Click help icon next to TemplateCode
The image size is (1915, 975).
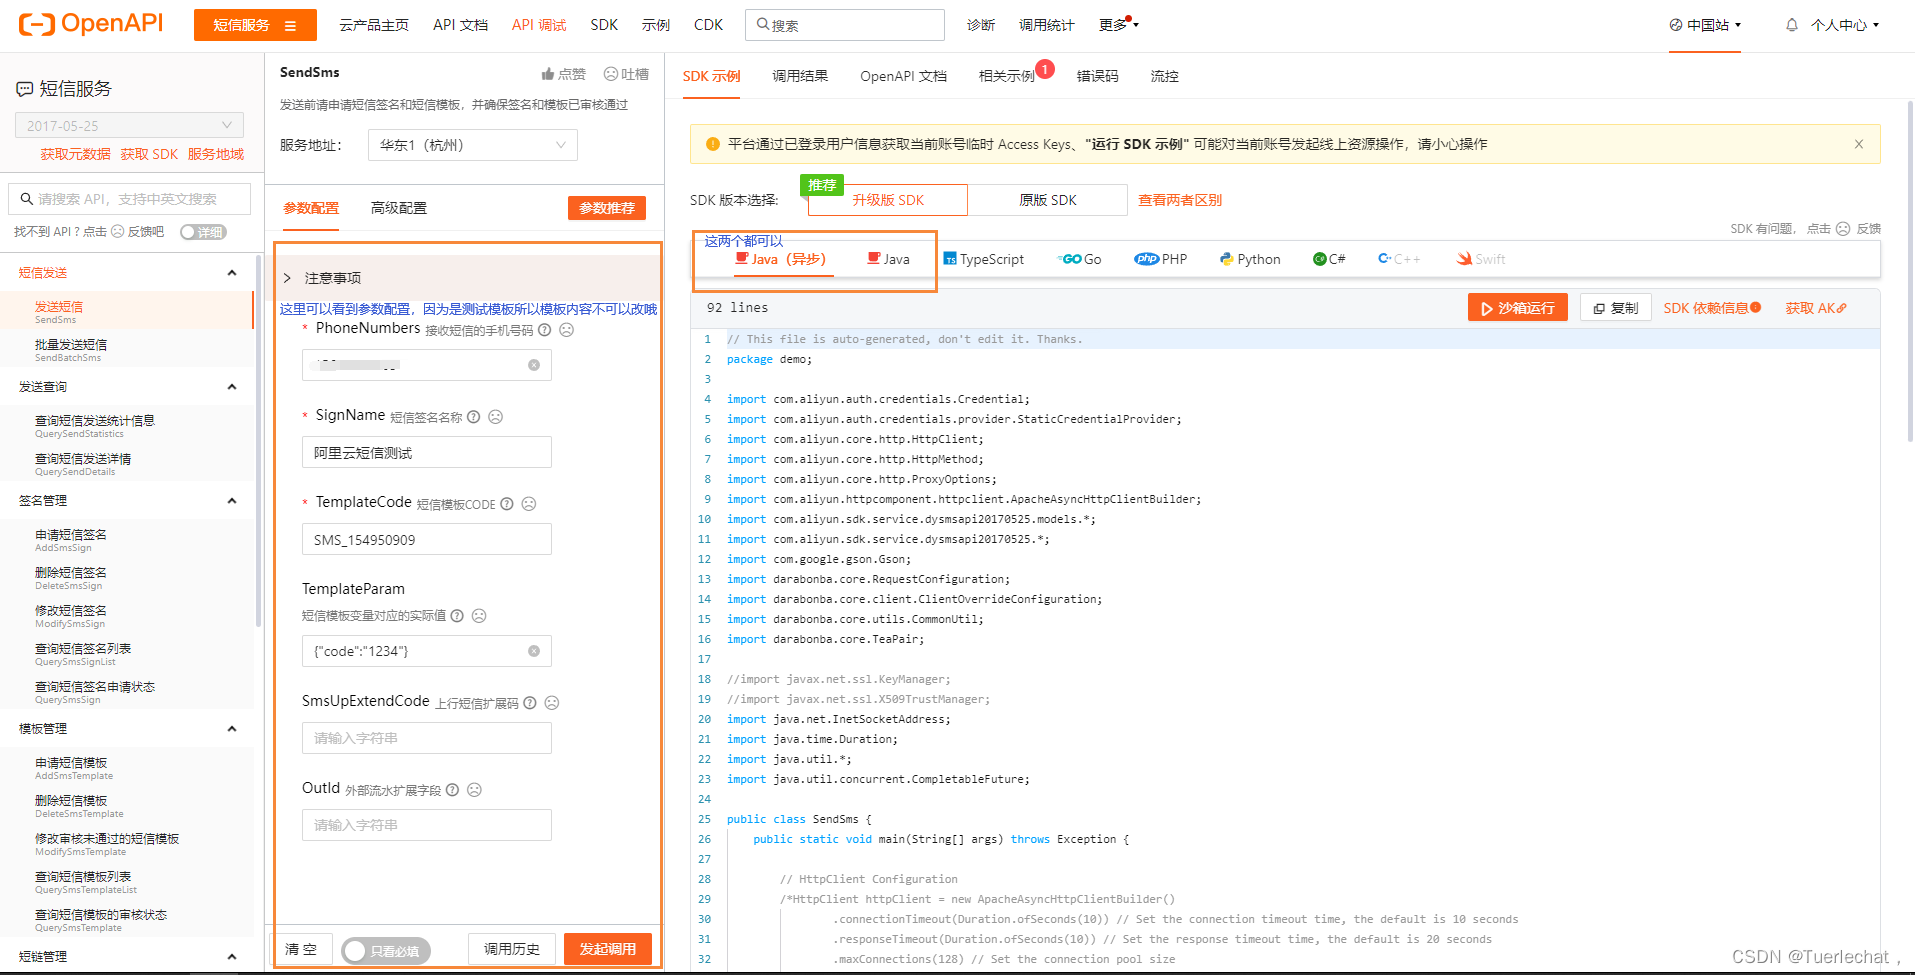[507, 504]
